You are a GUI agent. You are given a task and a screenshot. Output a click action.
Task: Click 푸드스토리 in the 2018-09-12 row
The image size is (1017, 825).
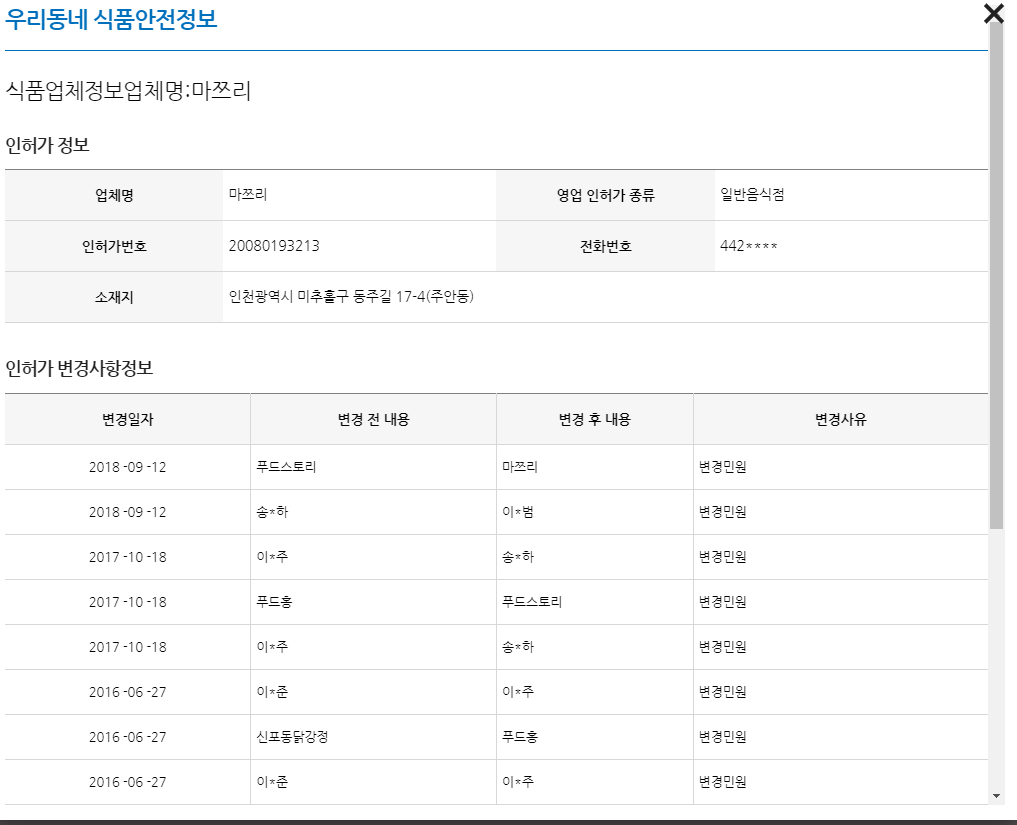click(286, 466)
